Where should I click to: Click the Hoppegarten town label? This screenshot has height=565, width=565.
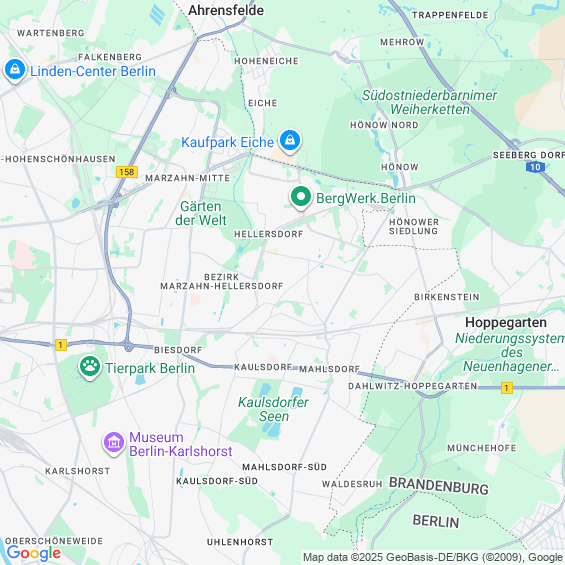click(506, 322)
